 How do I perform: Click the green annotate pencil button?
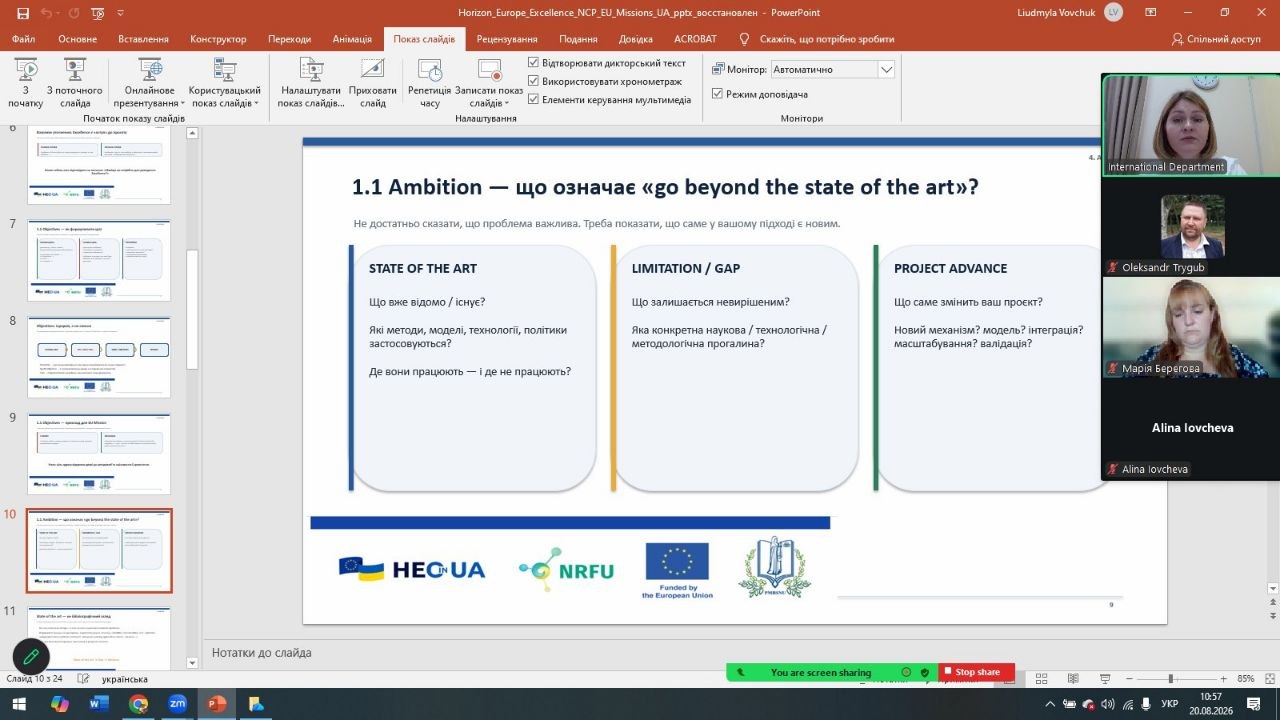point(31,657)
